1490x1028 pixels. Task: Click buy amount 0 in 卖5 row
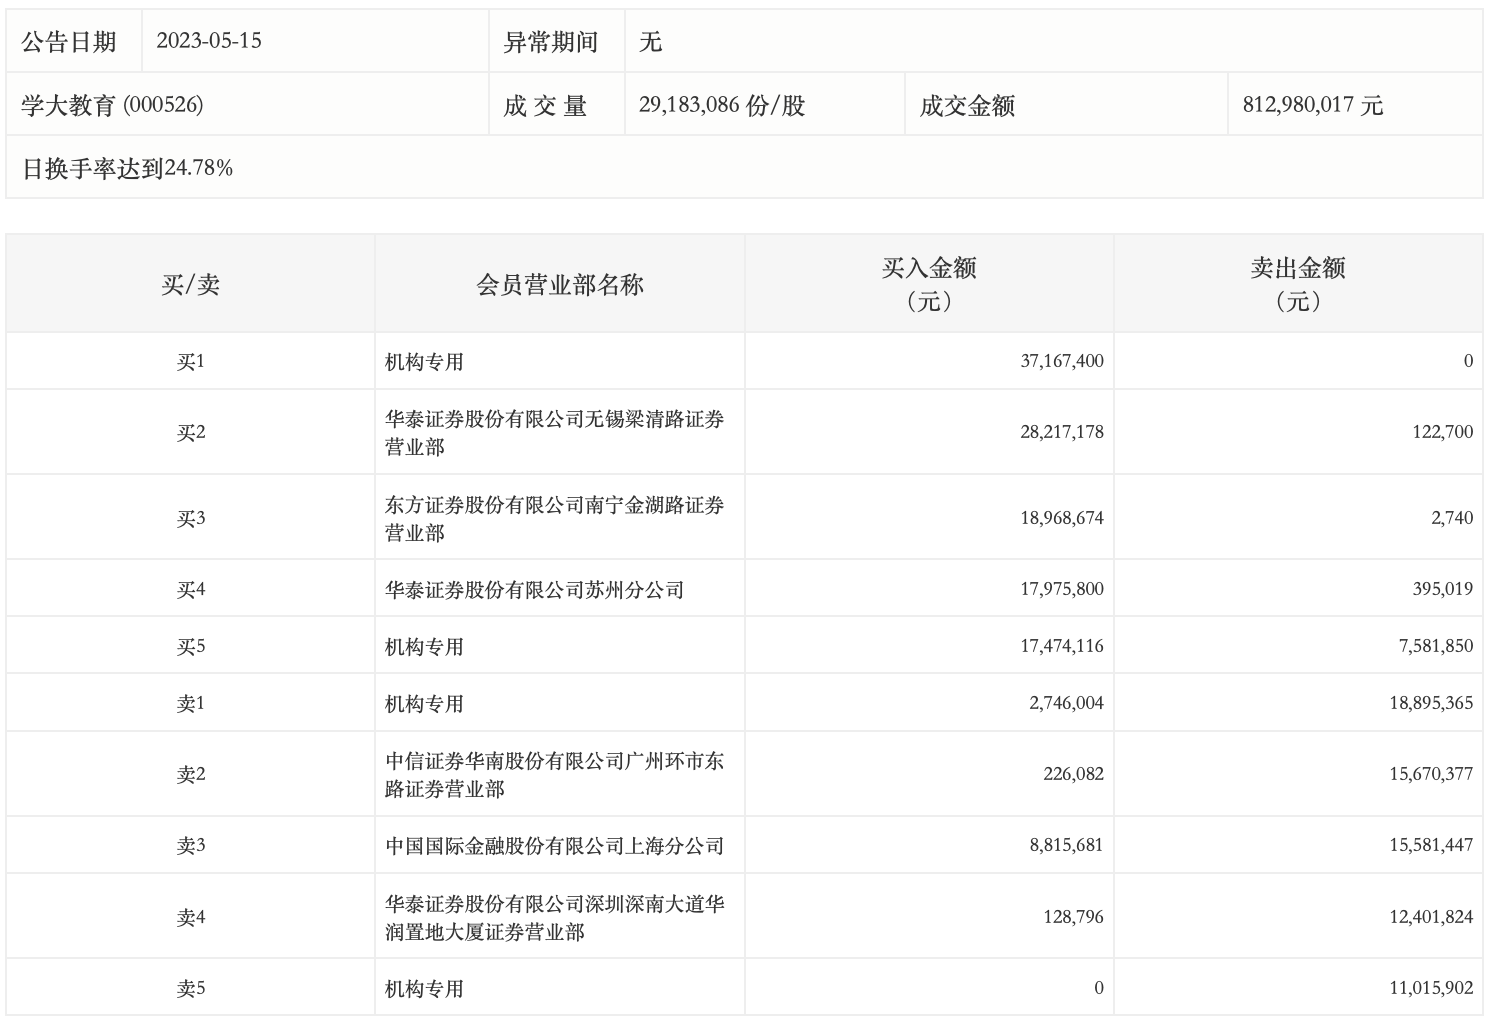[1099, 988]
